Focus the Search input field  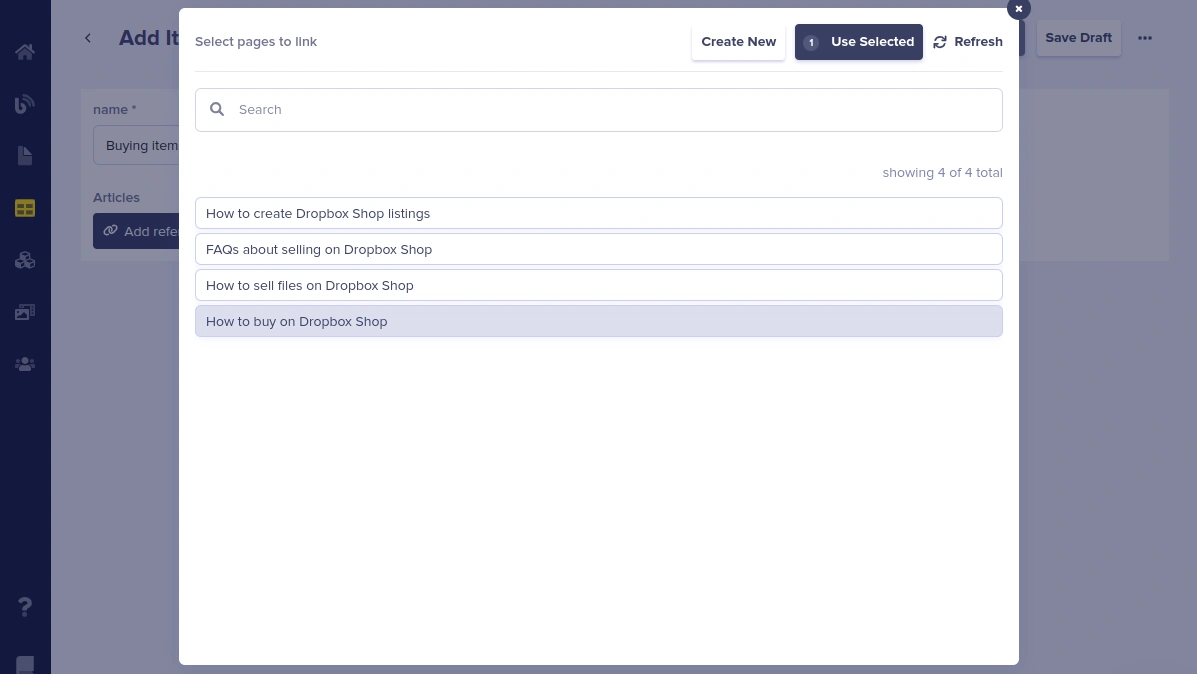point(598,110)
